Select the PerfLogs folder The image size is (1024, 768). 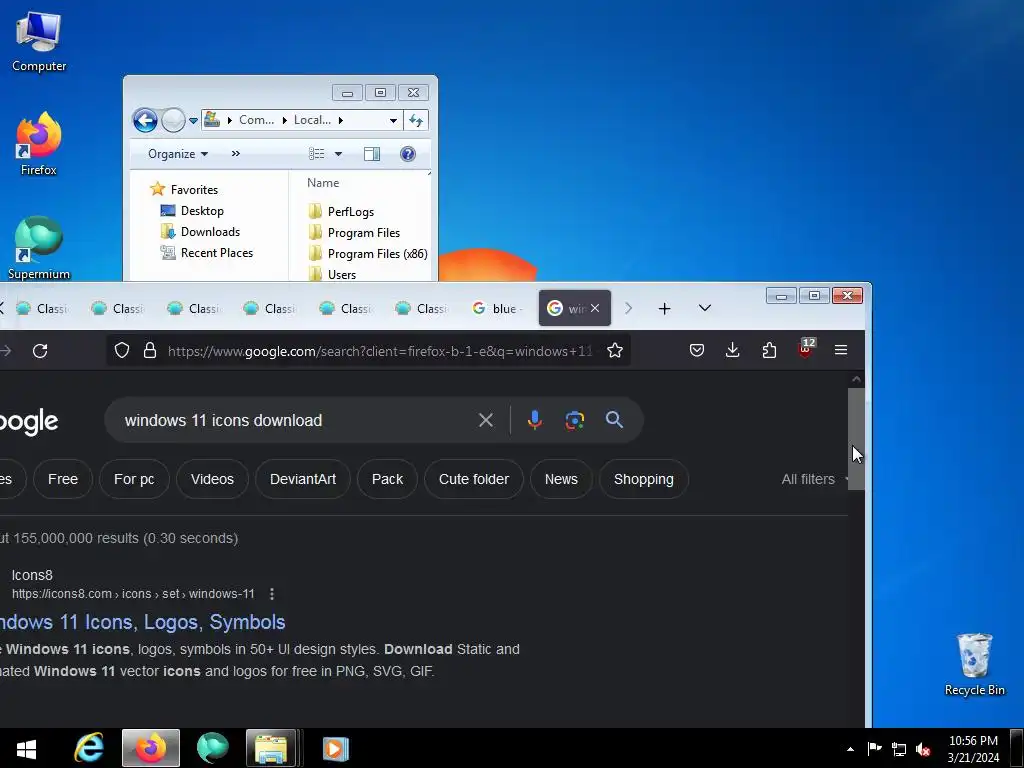[341, 212]
